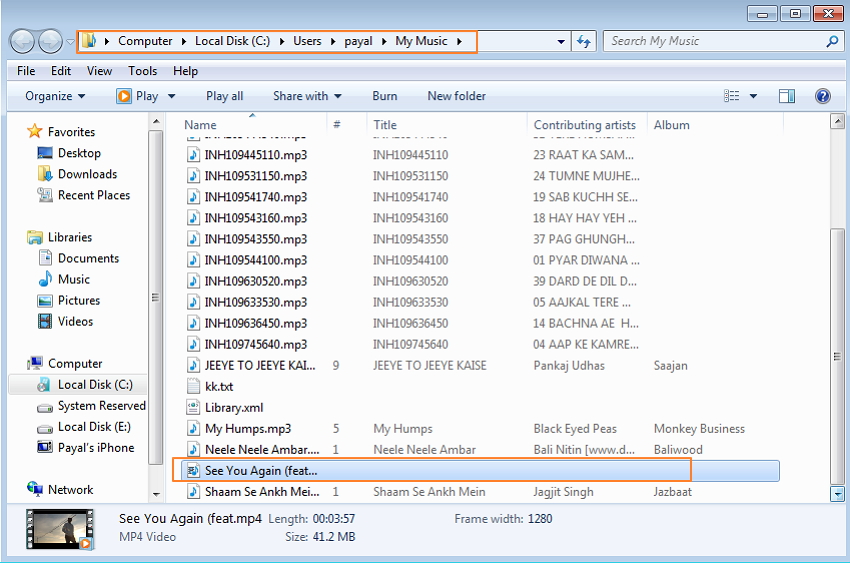Image resolution: width=850 pixels, height=563 pixels.
Task: Click the file list vertical scrollbar
Action: (x=837, y=300)
